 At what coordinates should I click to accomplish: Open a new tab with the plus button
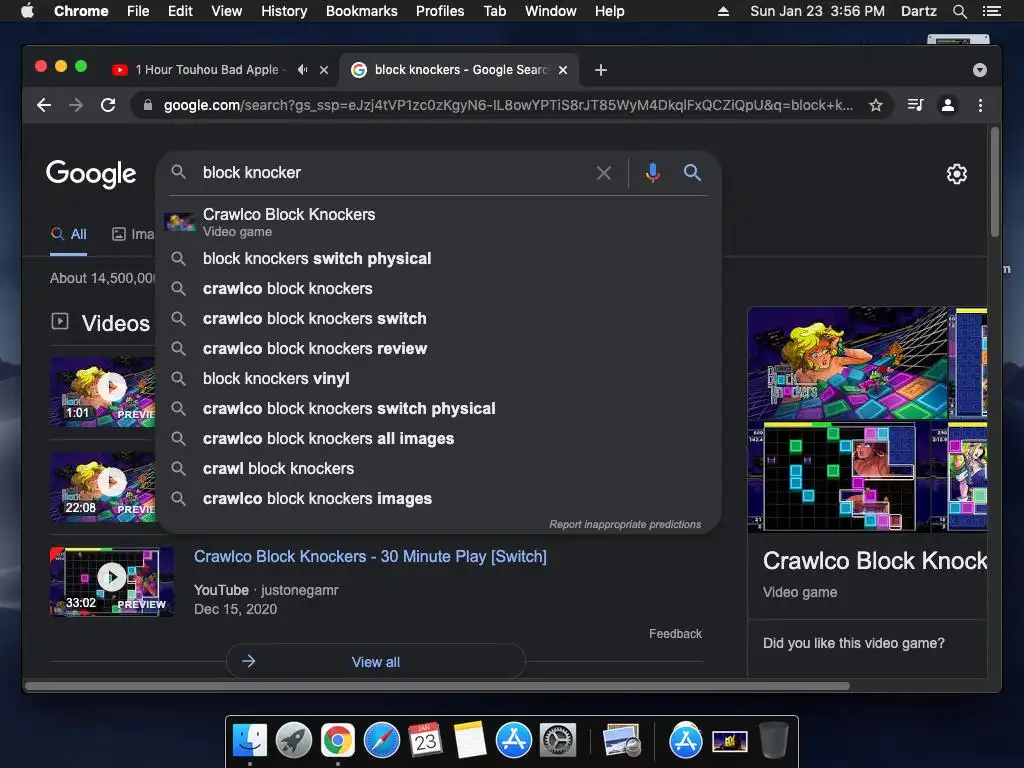pos(601,70)
